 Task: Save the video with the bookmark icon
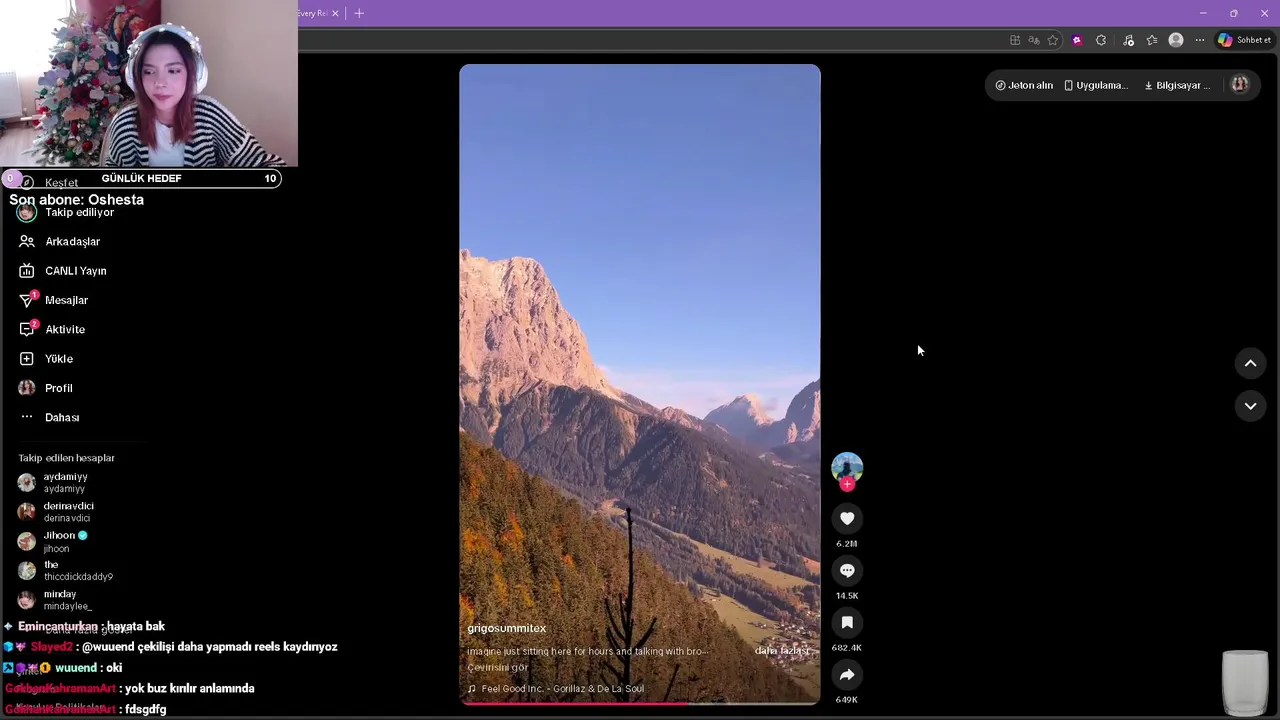(x=847, y=622)
